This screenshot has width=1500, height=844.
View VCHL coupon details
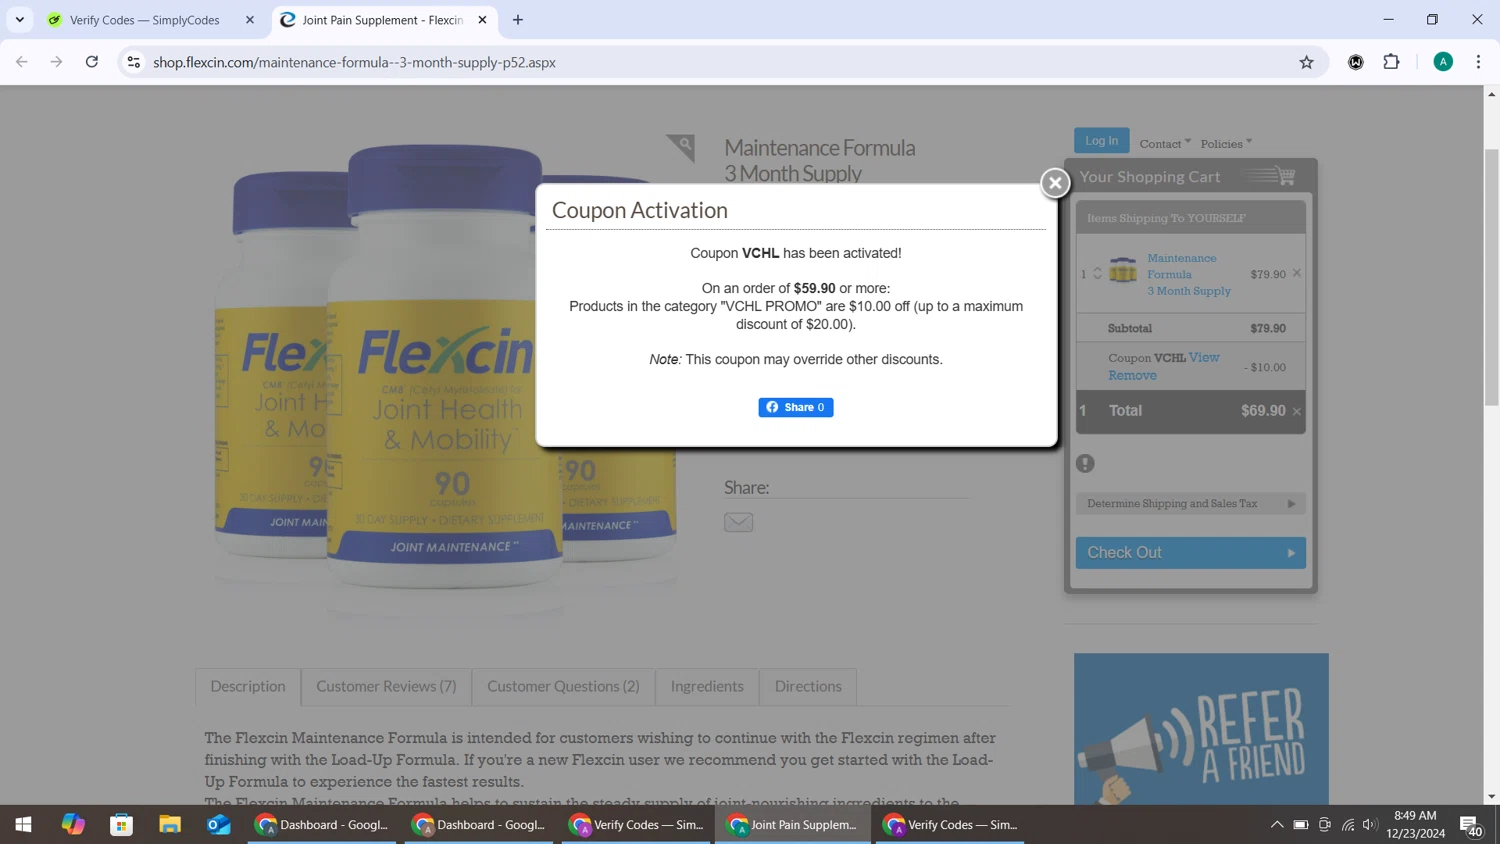click(x=1204, y=357)
